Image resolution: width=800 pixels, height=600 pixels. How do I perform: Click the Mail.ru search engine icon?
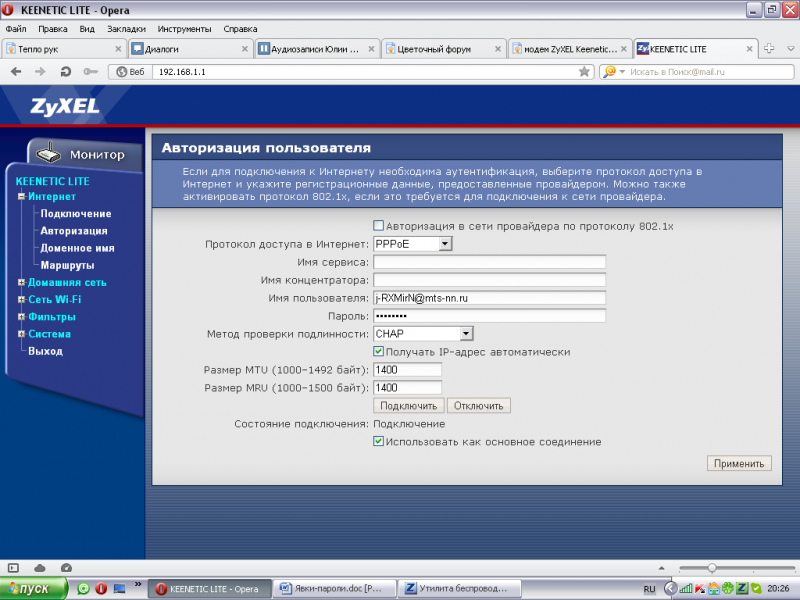609,72
